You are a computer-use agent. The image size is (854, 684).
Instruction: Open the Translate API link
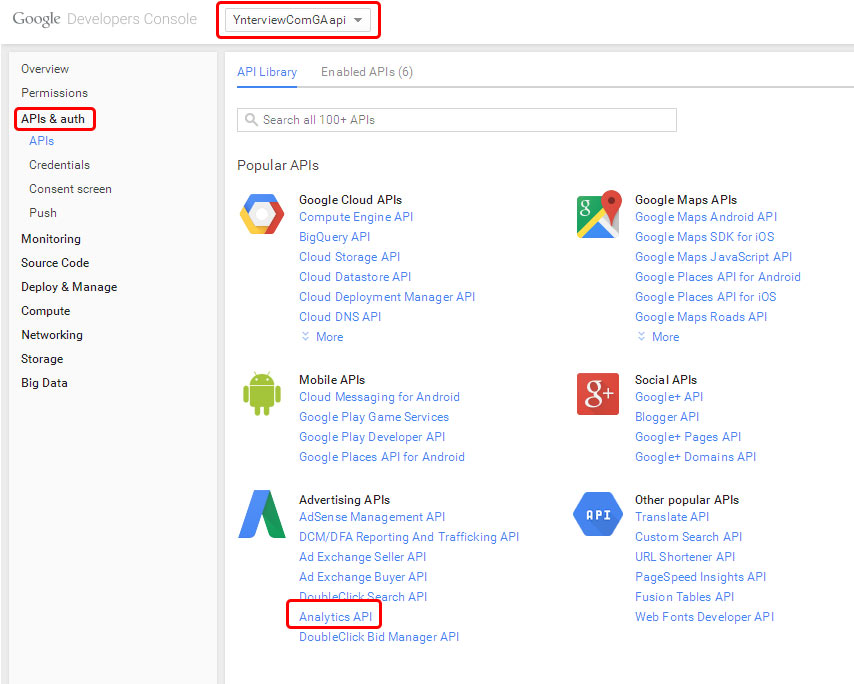672,517
